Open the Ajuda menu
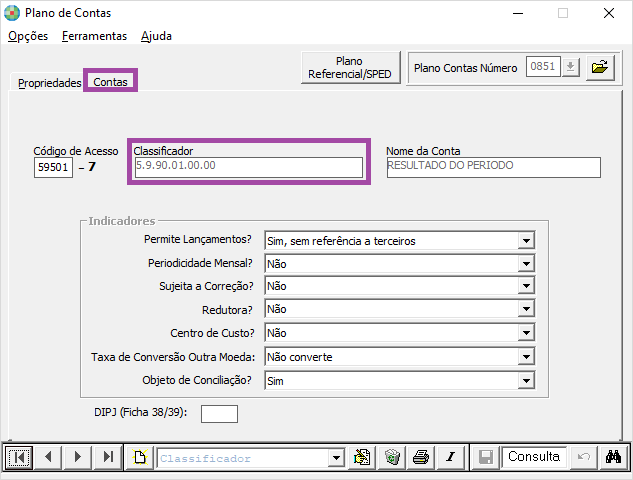 (x=156, y=36)
